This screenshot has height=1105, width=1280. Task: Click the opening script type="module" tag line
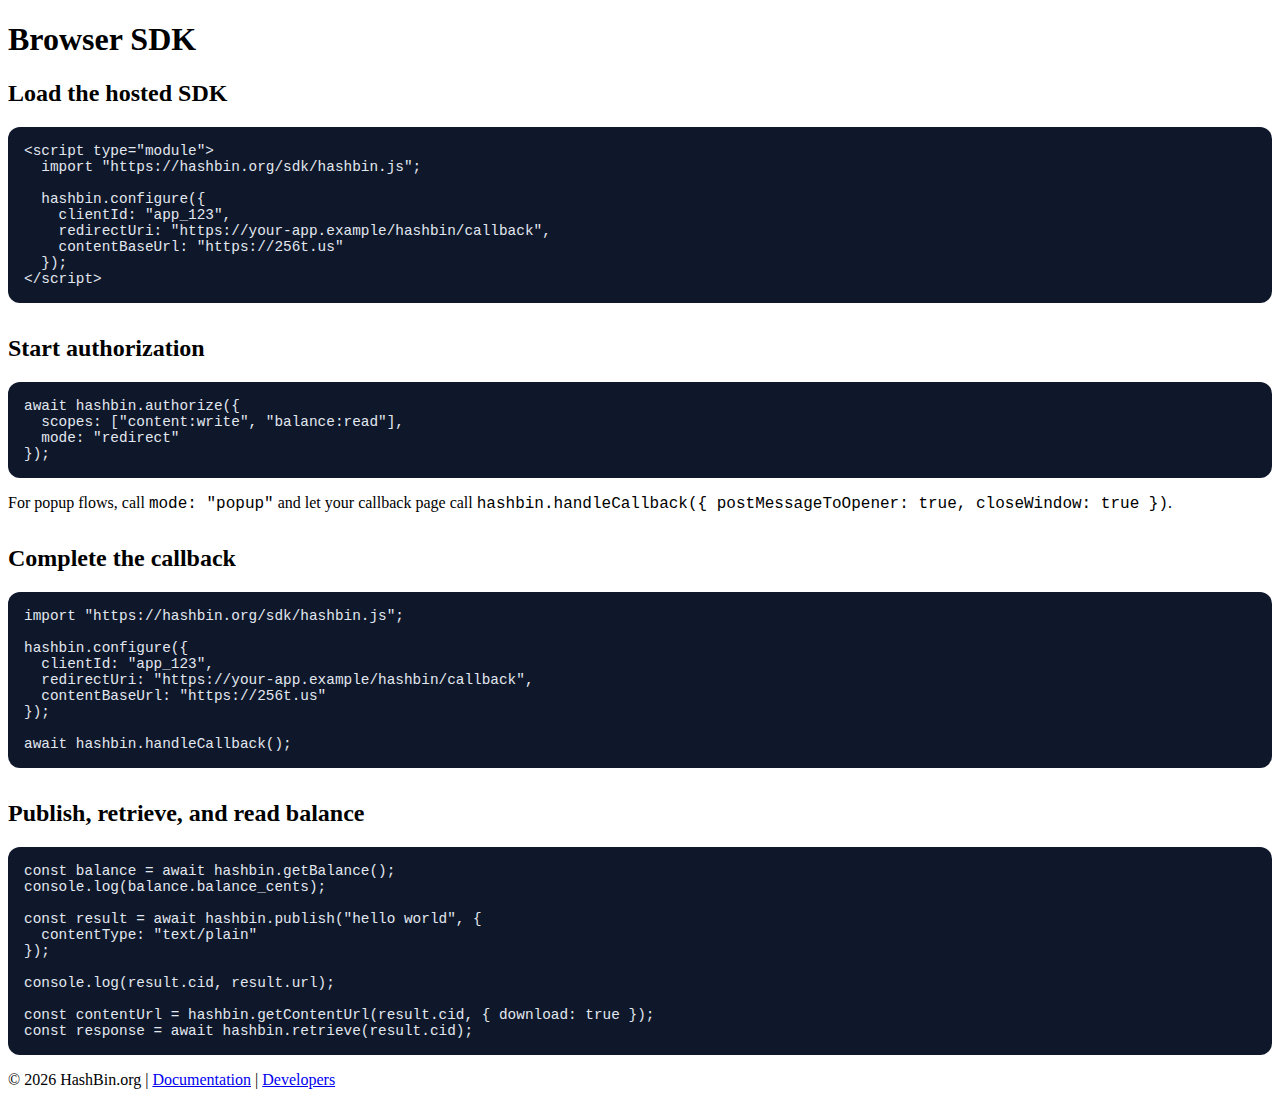click(119, 151)
